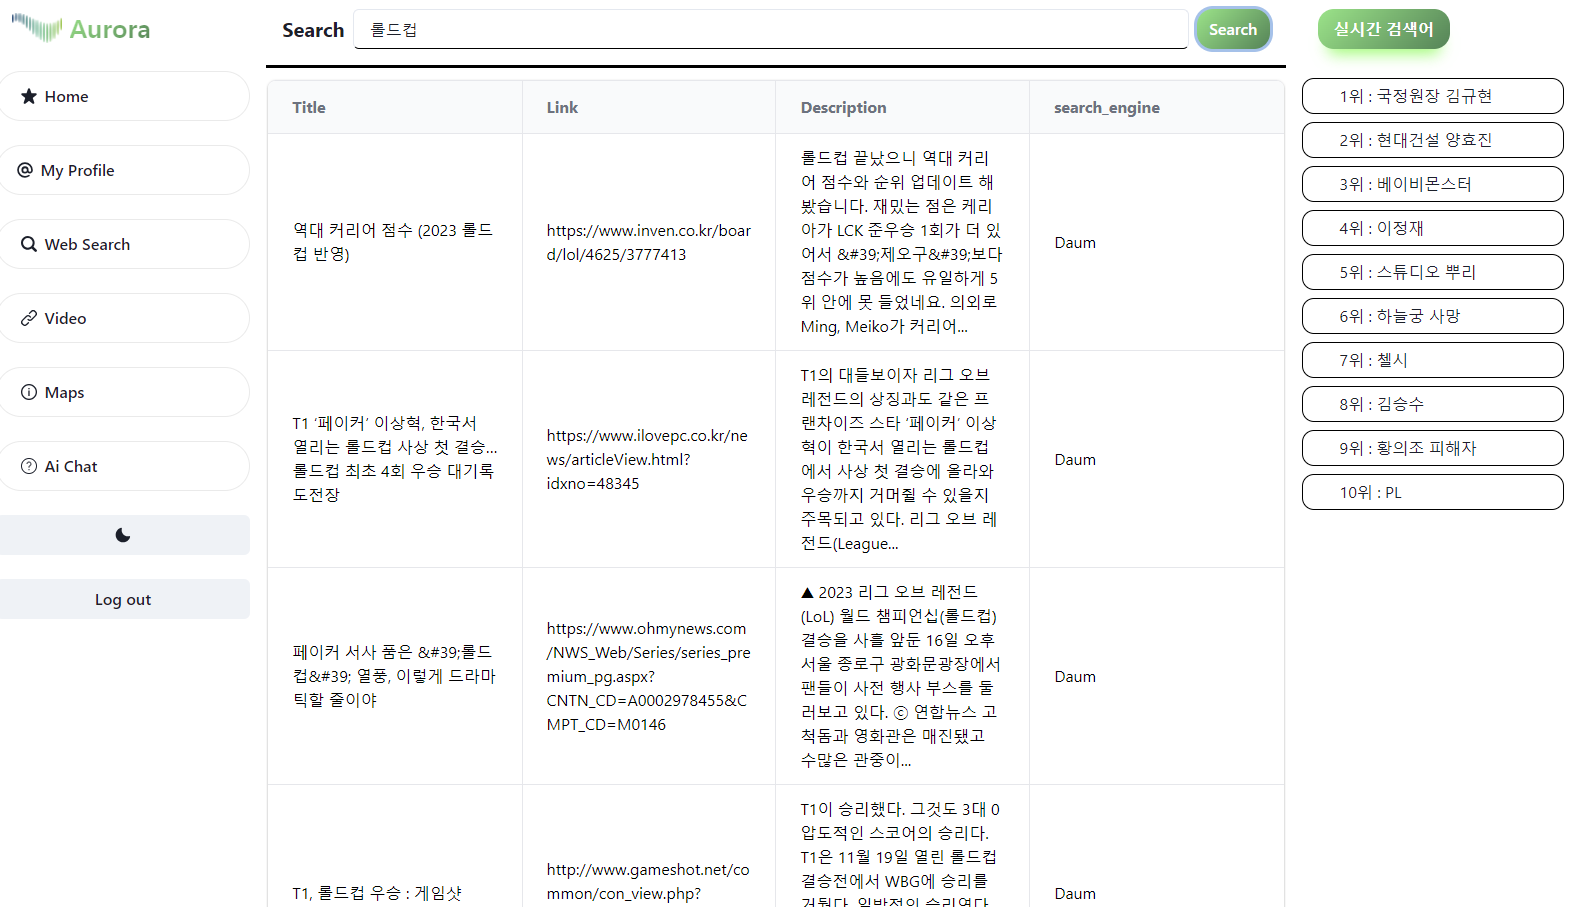1590x907 pixels.
Task: Select trending term 9위 황의조 피해자
Action: point(1432,448)
